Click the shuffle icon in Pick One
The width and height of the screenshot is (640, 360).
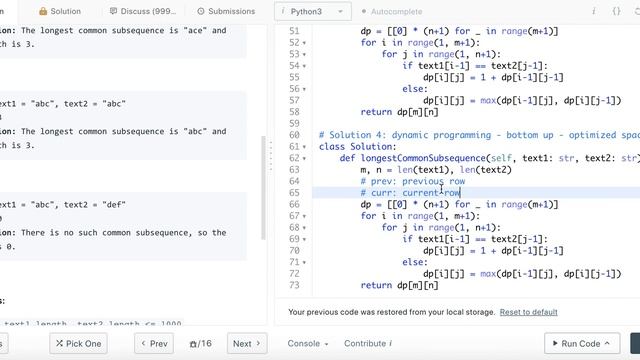[60, 343]
